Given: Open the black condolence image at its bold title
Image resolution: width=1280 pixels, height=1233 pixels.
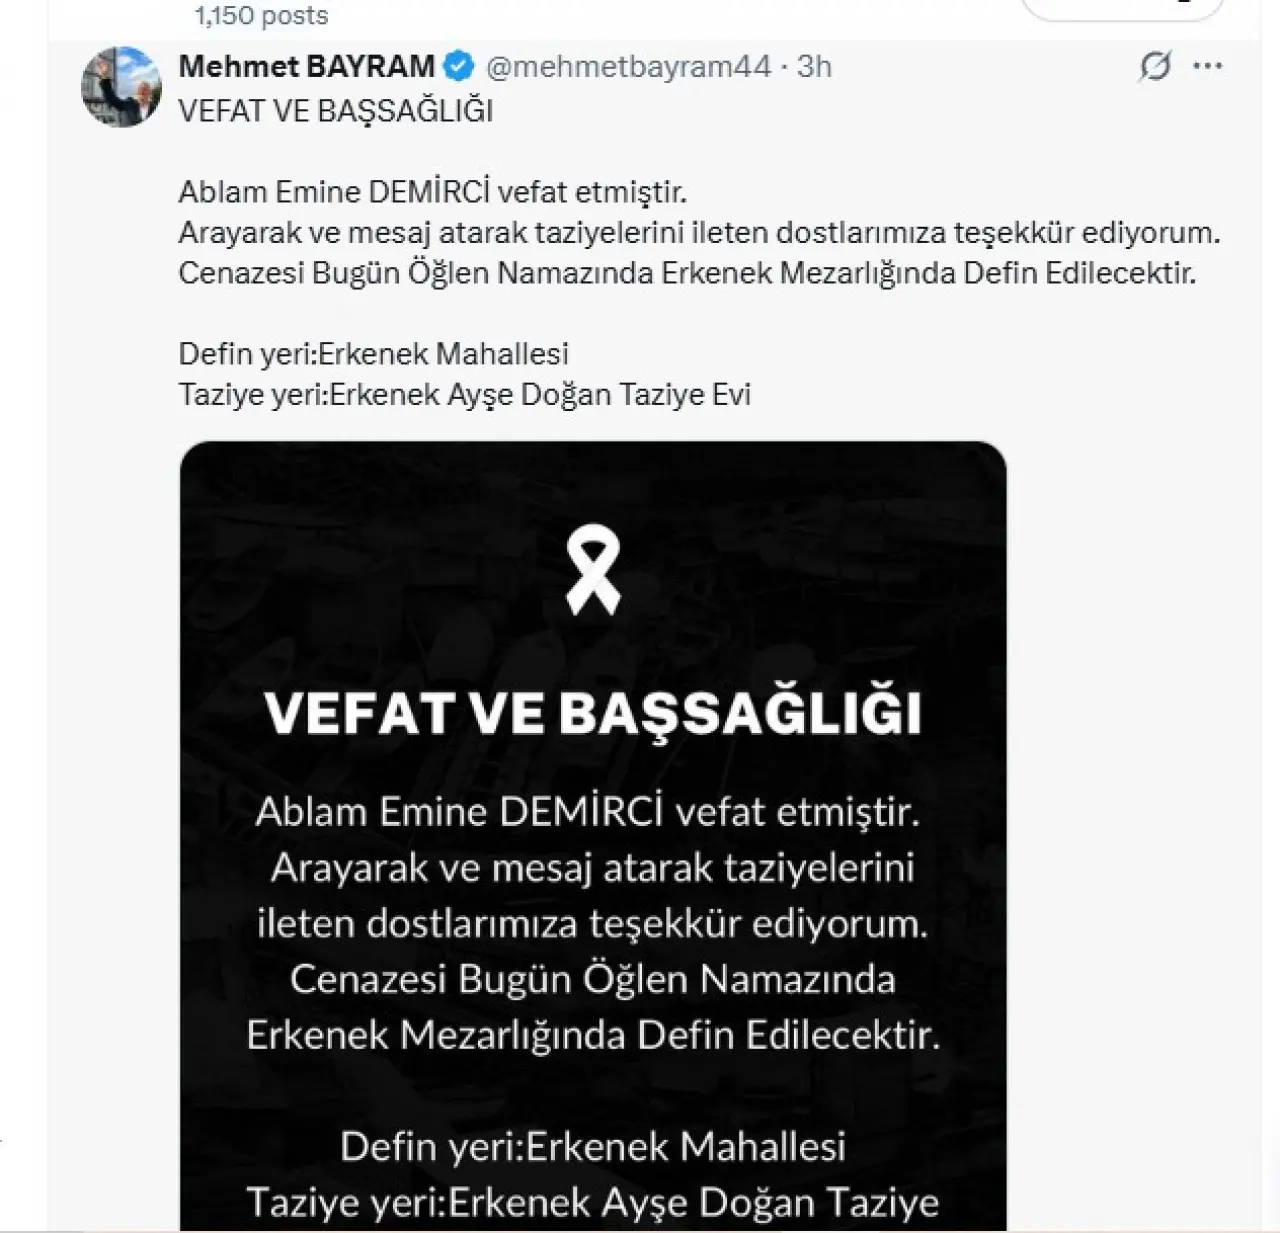Looking at the screenshot, I should [593, 712].
